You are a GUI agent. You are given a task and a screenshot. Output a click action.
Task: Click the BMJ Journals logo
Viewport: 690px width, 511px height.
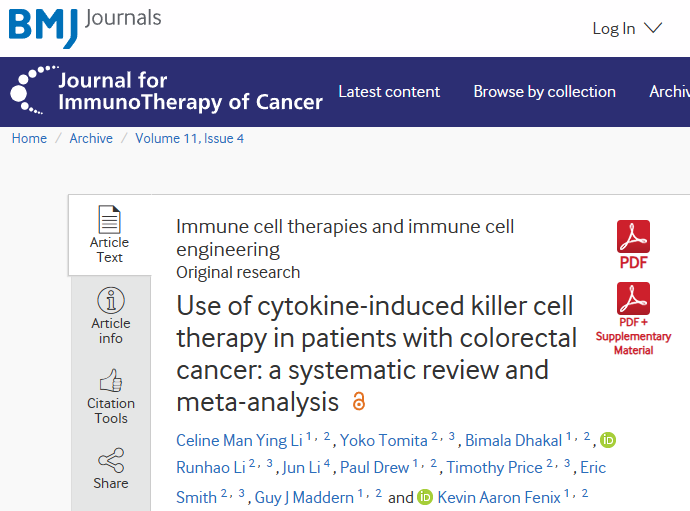[85, 27]
